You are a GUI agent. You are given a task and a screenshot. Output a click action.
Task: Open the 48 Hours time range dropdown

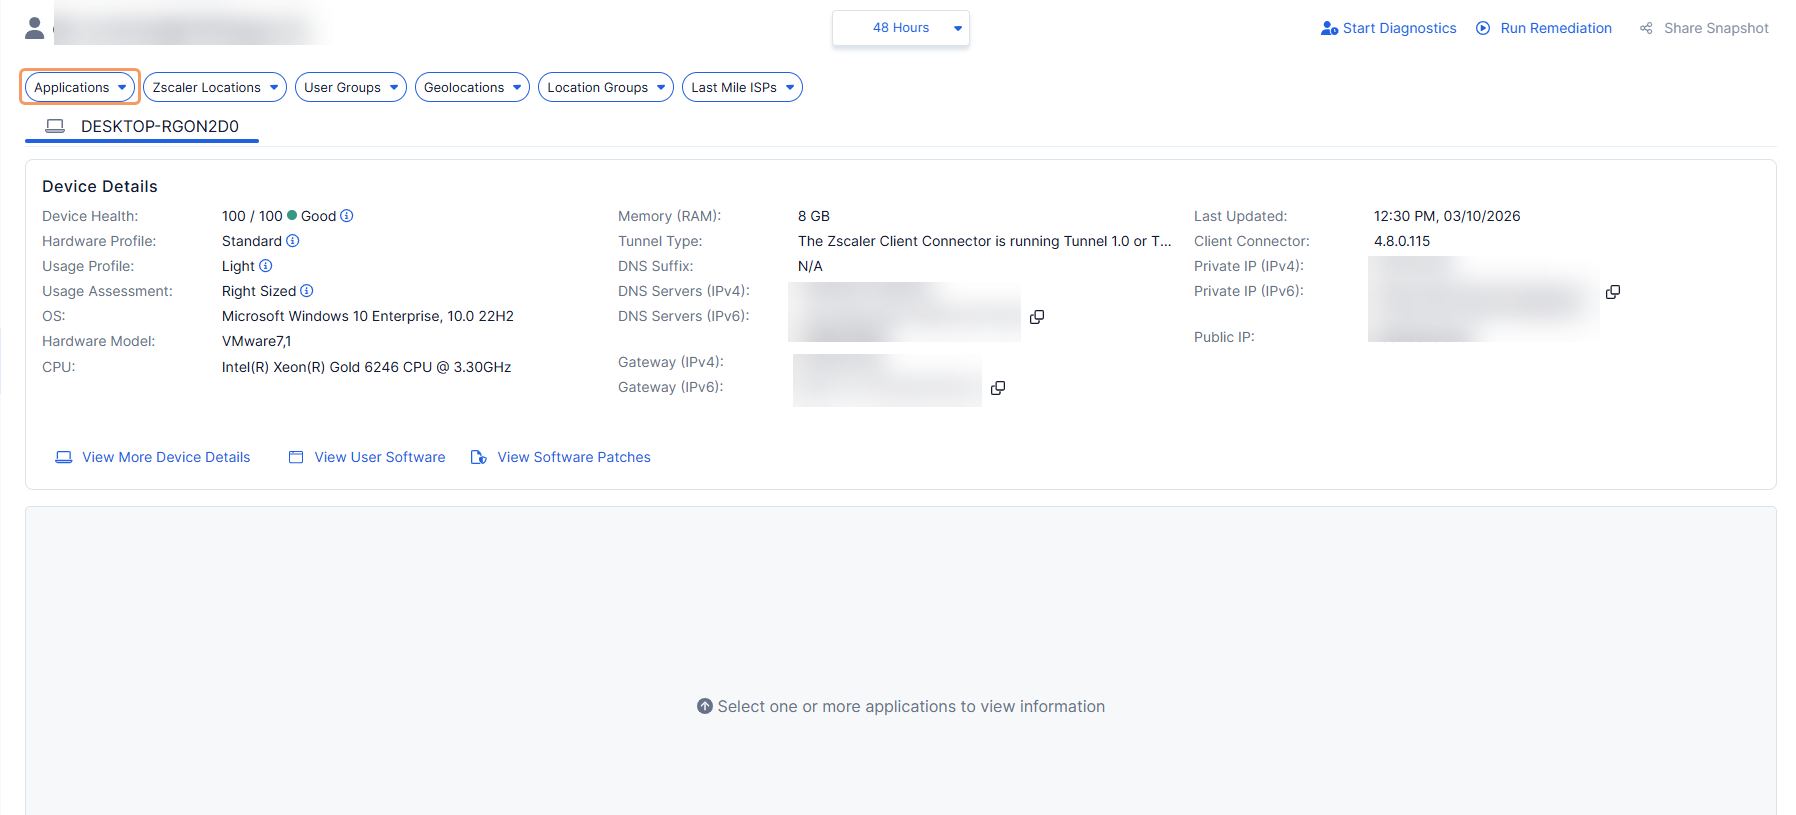pyautogui.click(x=901, y=28)
